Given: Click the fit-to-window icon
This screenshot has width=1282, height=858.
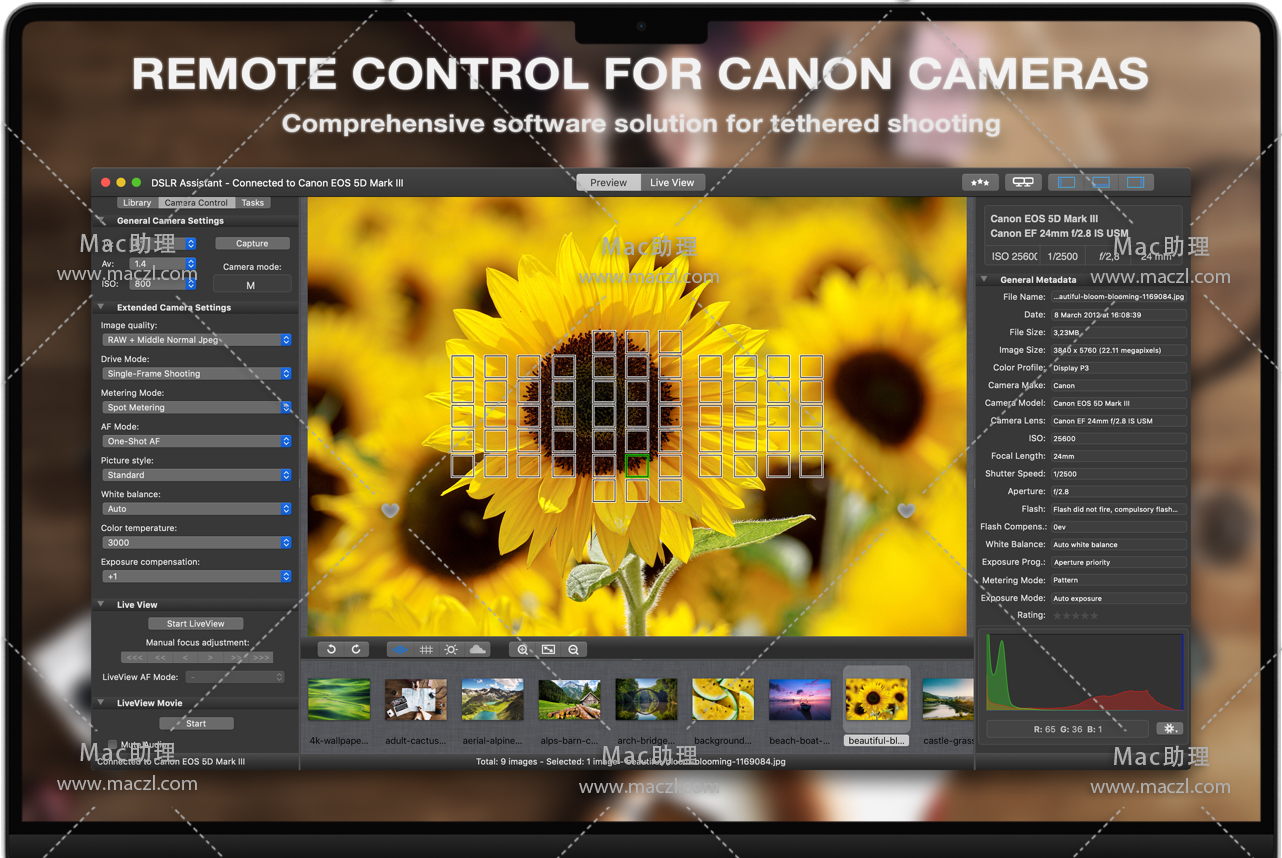Looking at the screenshot, I should (x=548, y=650).
